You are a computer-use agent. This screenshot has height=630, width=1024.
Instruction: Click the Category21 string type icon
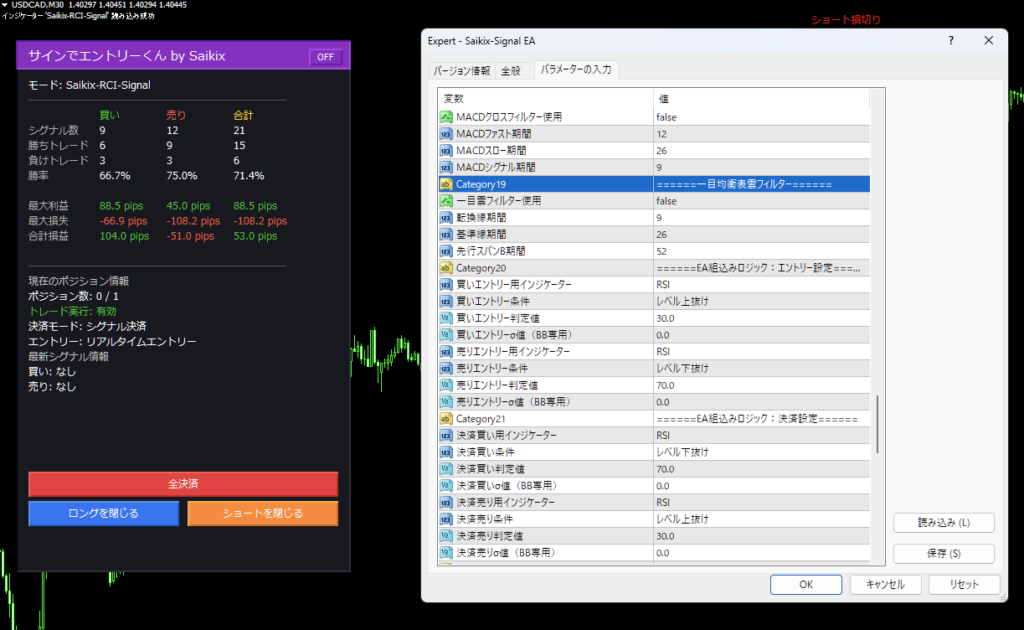(446, 418)
